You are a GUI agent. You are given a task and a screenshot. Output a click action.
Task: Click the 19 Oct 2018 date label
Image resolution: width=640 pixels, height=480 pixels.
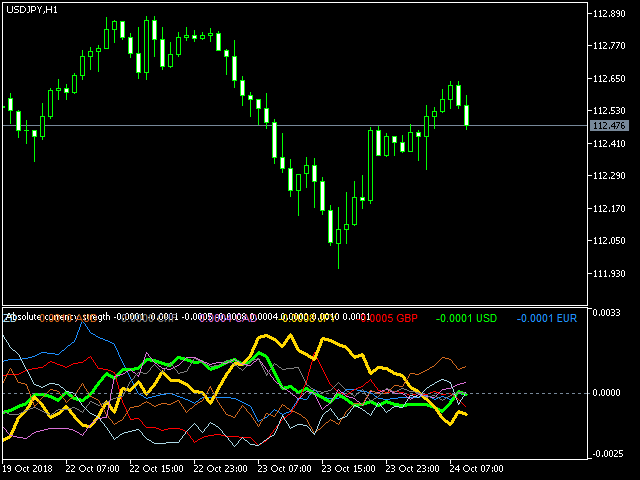pyautogui.click(x=28, y=468)
